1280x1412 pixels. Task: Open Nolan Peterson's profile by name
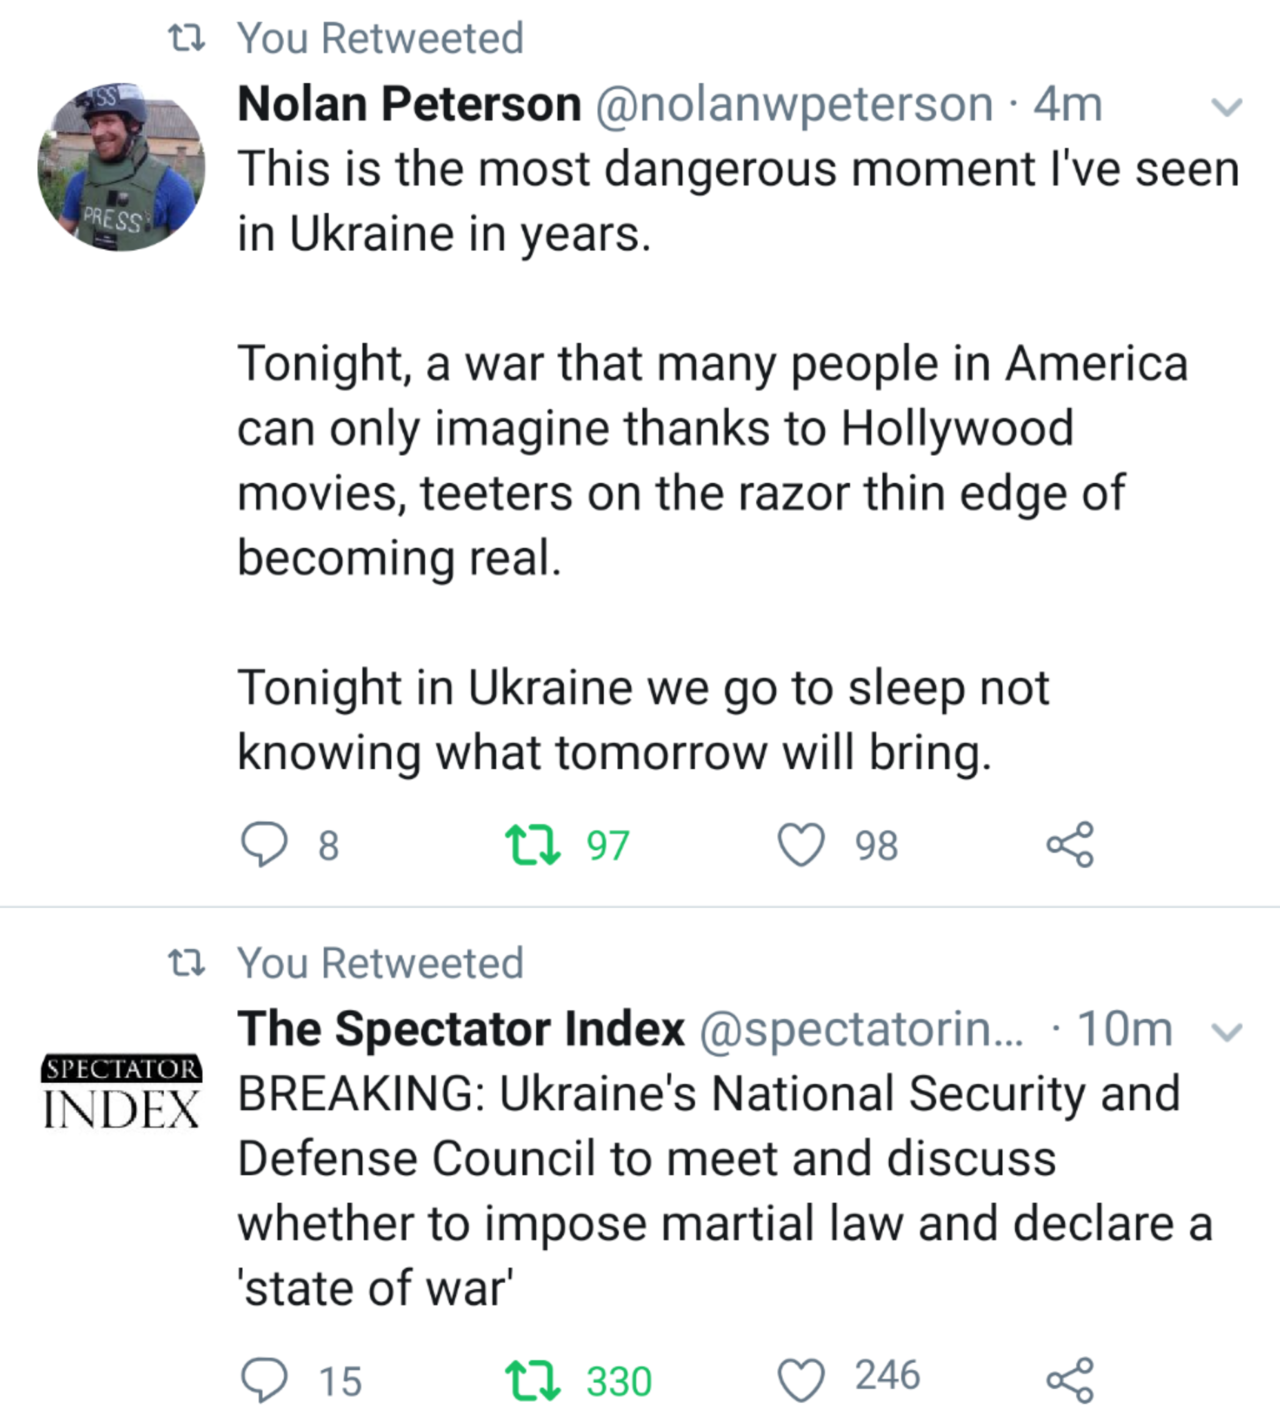pyautogui.click(x=409, y=104)
